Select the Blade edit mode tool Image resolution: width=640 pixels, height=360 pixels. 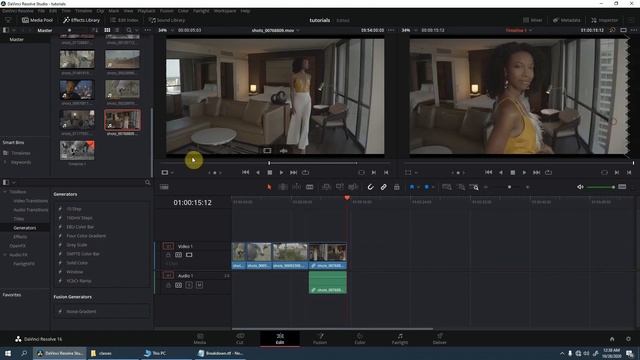coord(310,187)
